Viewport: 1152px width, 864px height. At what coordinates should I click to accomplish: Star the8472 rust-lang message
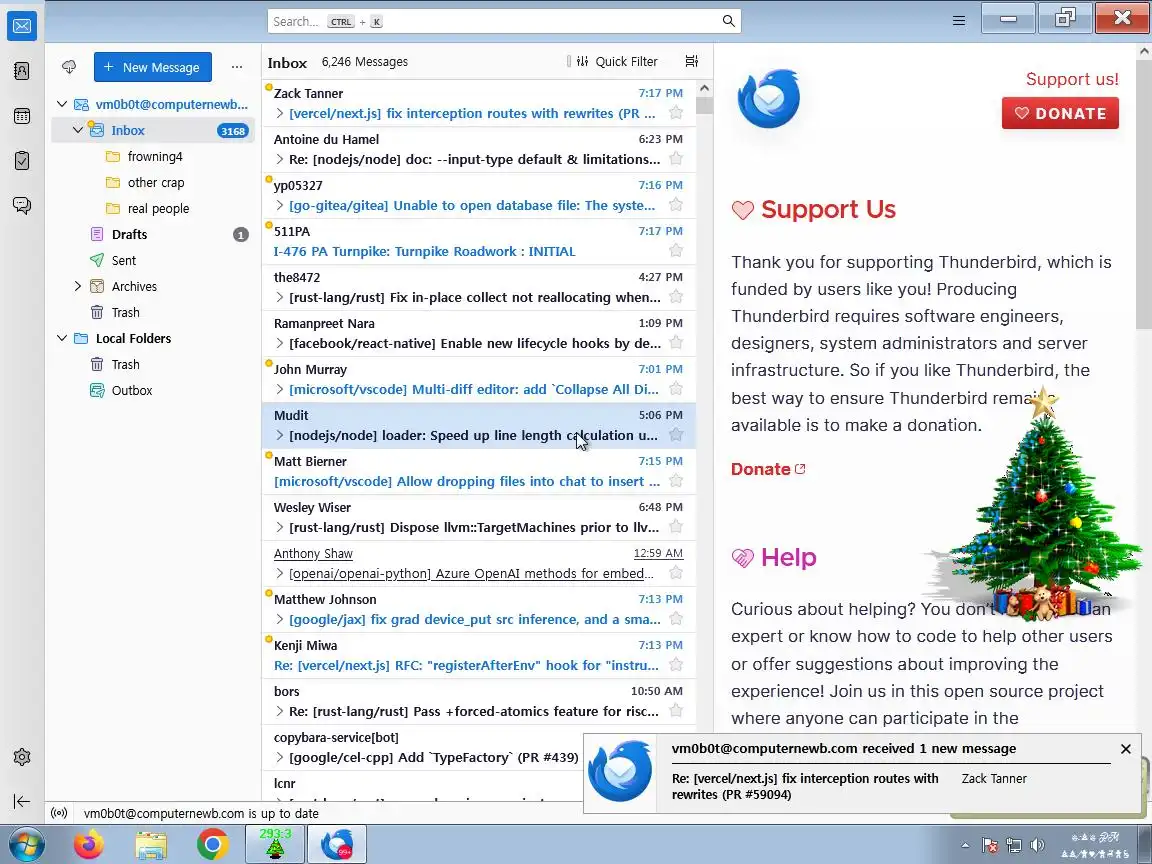point(676,297)
